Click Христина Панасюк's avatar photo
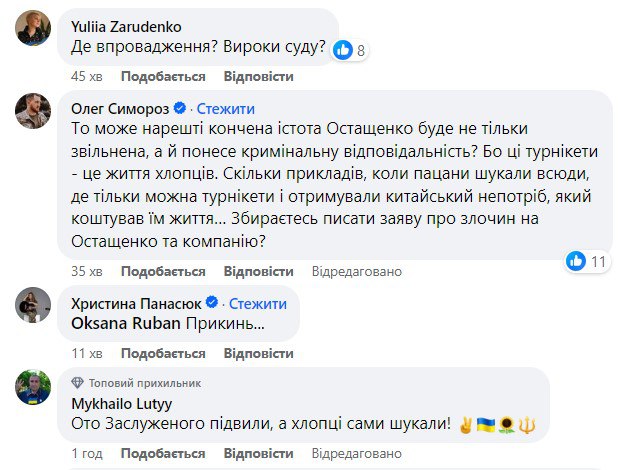The width and height of the screenshot is (642, 470). click(x=31, y=307)
